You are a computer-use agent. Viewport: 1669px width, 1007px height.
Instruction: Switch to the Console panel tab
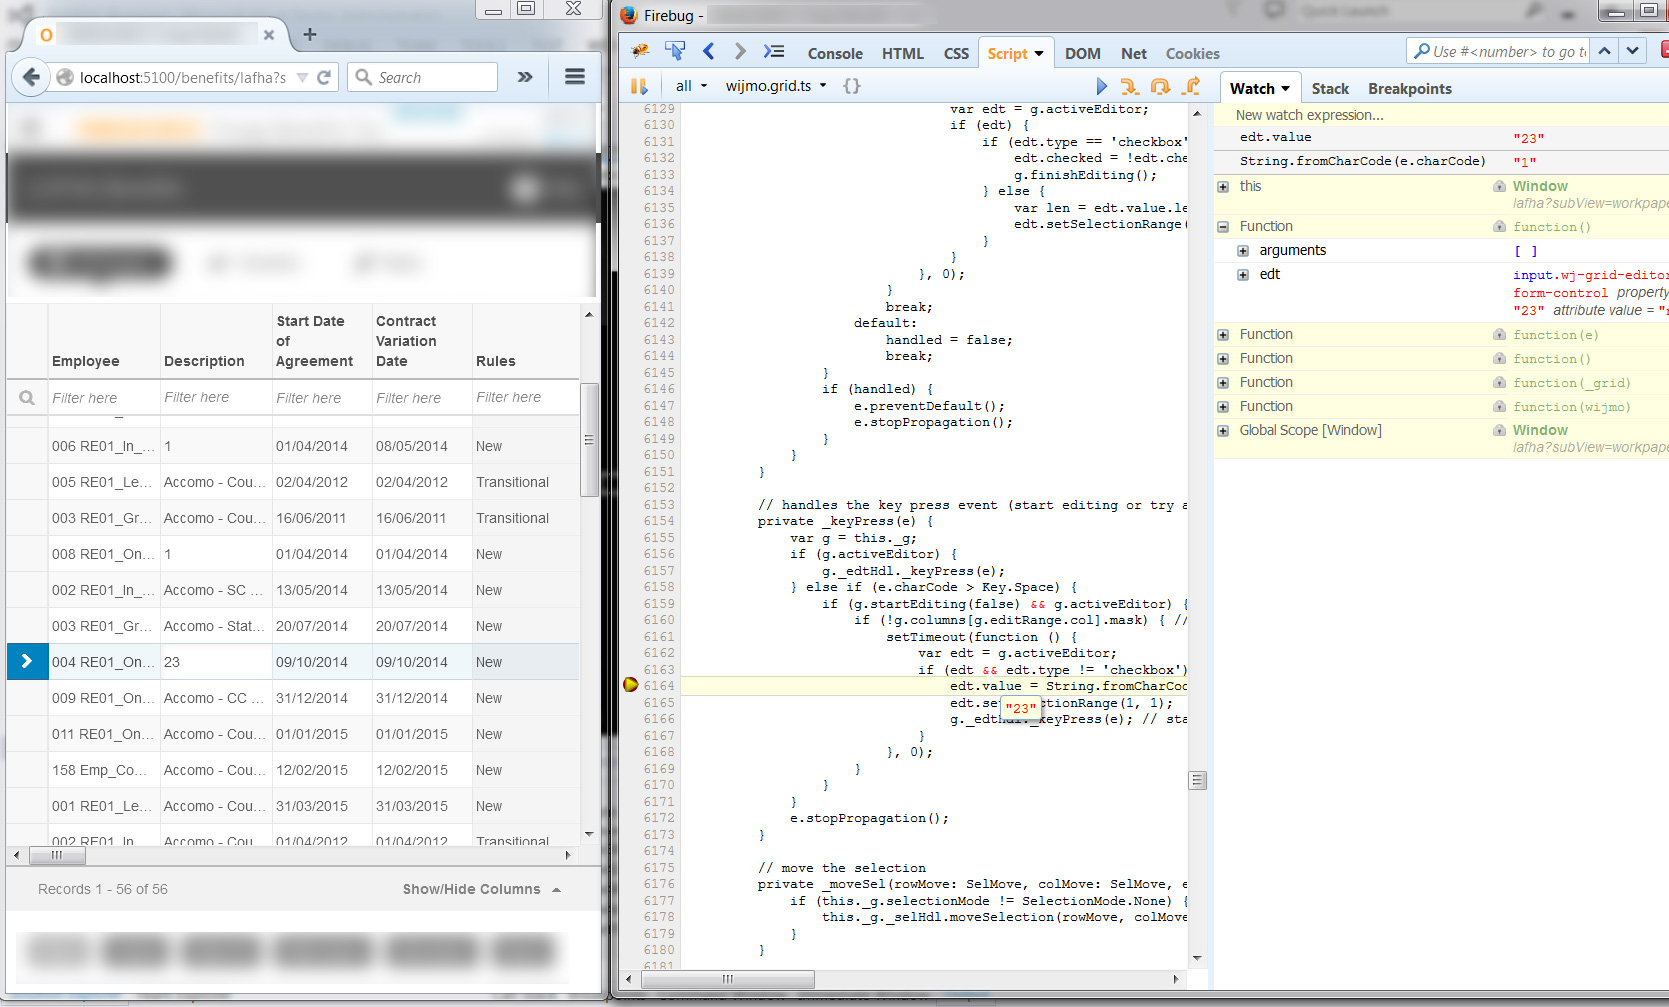[835, 54]
